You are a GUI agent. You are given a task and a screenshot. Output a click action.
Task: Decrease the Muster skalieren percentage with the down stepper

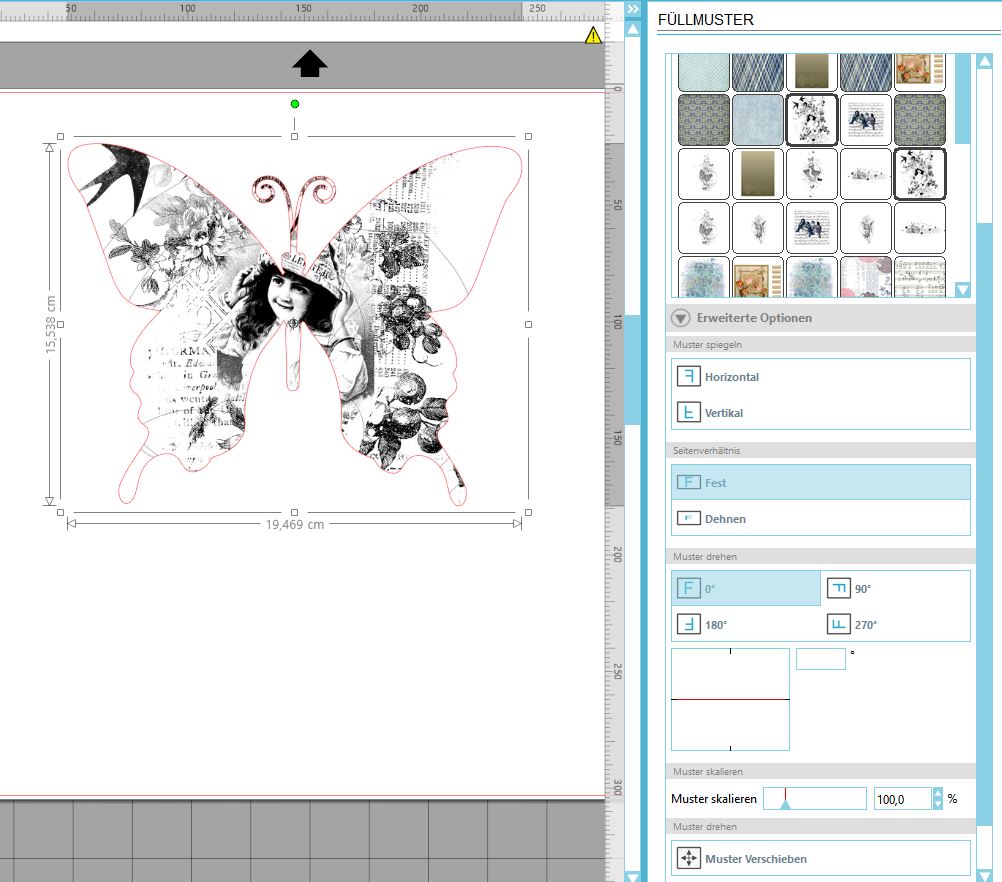point(937,804)
